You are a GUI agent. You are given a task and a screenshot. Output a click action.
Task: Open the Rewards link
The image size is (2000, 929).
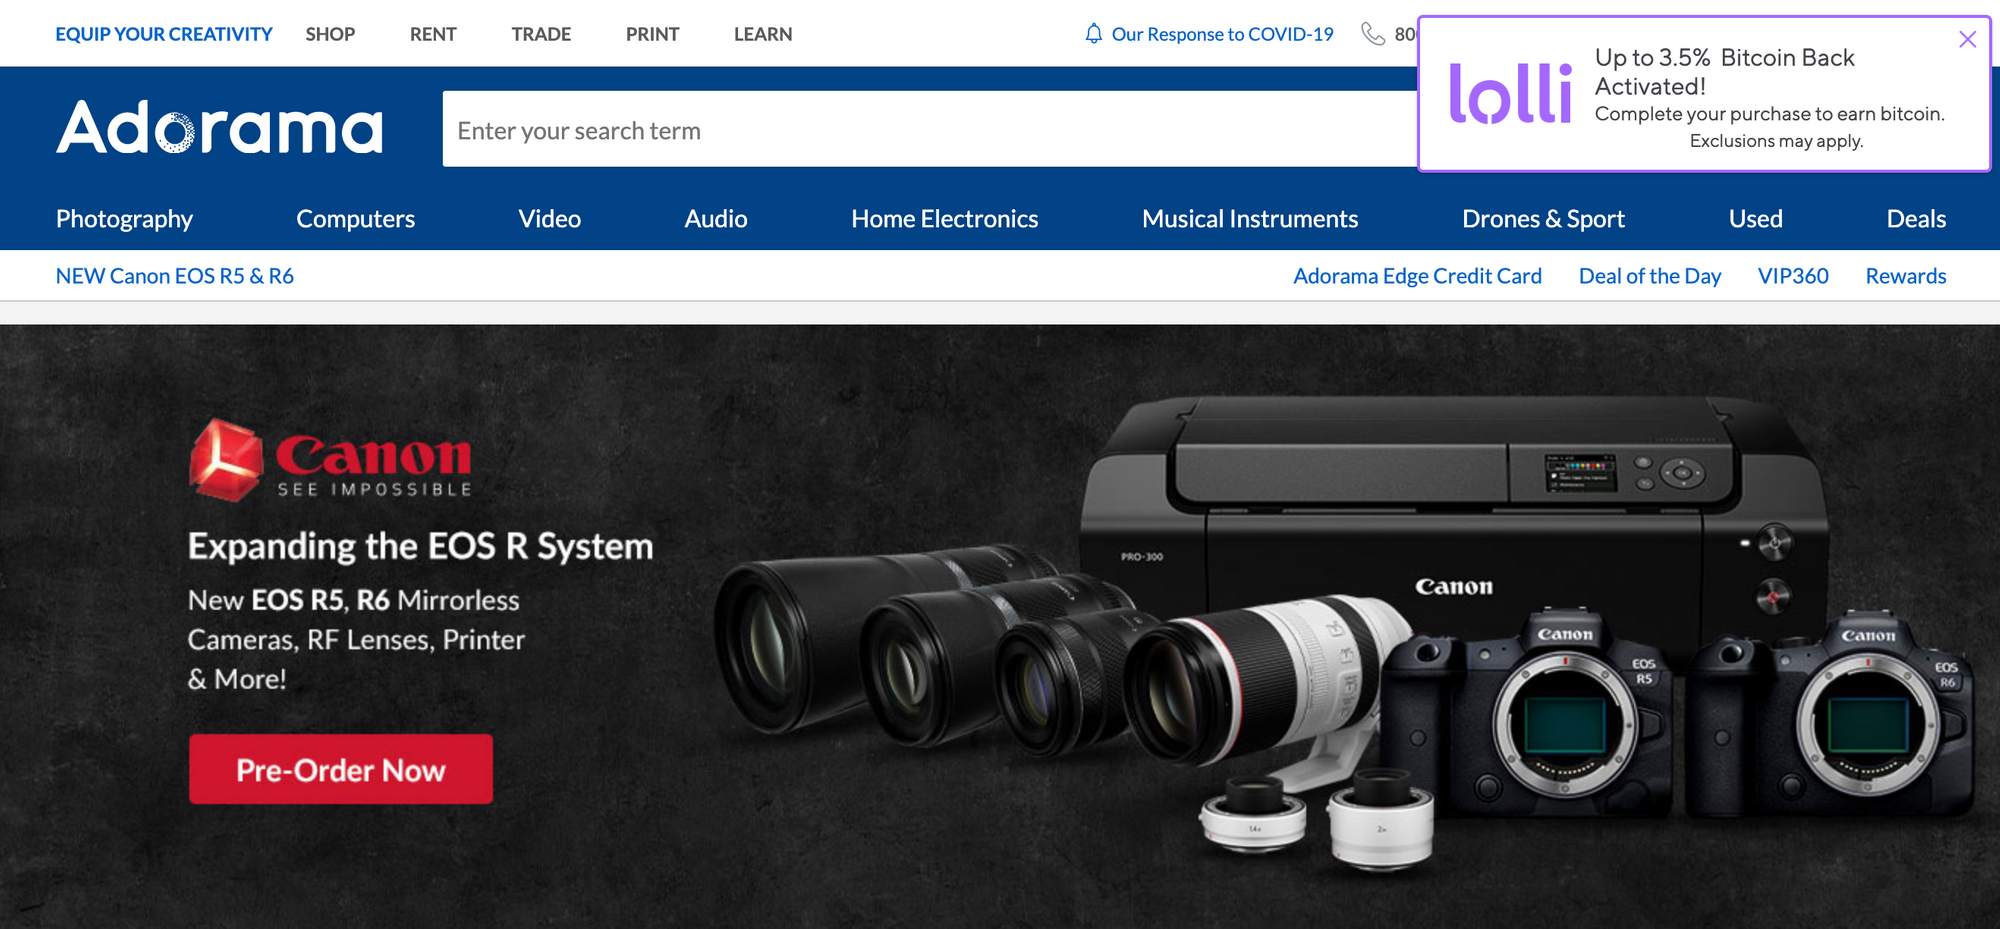[1906, 276]
